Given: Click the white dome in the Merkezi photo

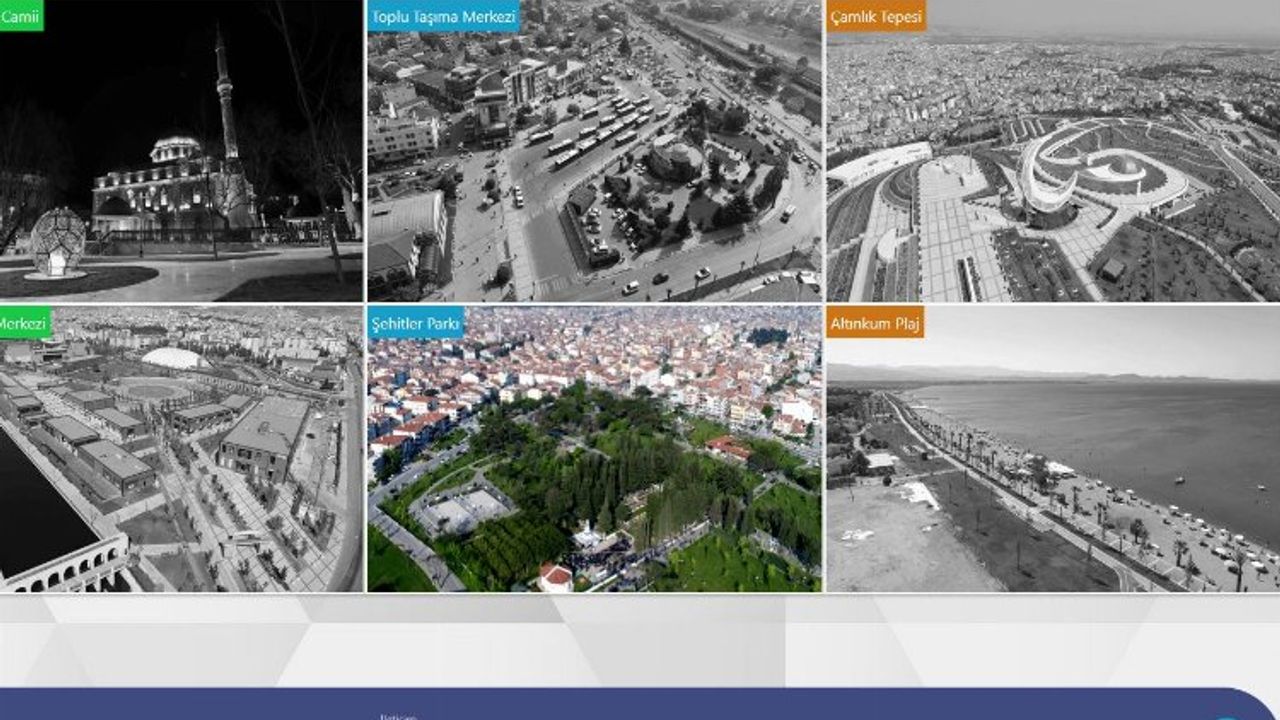Looking at the screenshot, I should click(175, 358).
